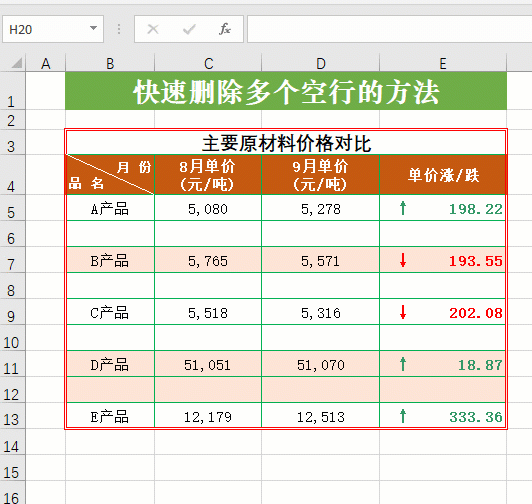Select the cell with 51,051
Image resolution: width=532 pixels, height=504 pixels.
tap(208, 364)
